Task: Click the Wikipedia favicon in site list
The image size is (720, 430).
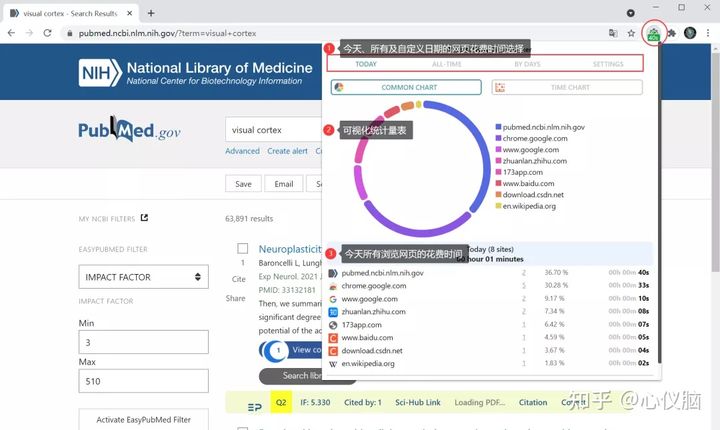Action: click(x=333, y=364)
